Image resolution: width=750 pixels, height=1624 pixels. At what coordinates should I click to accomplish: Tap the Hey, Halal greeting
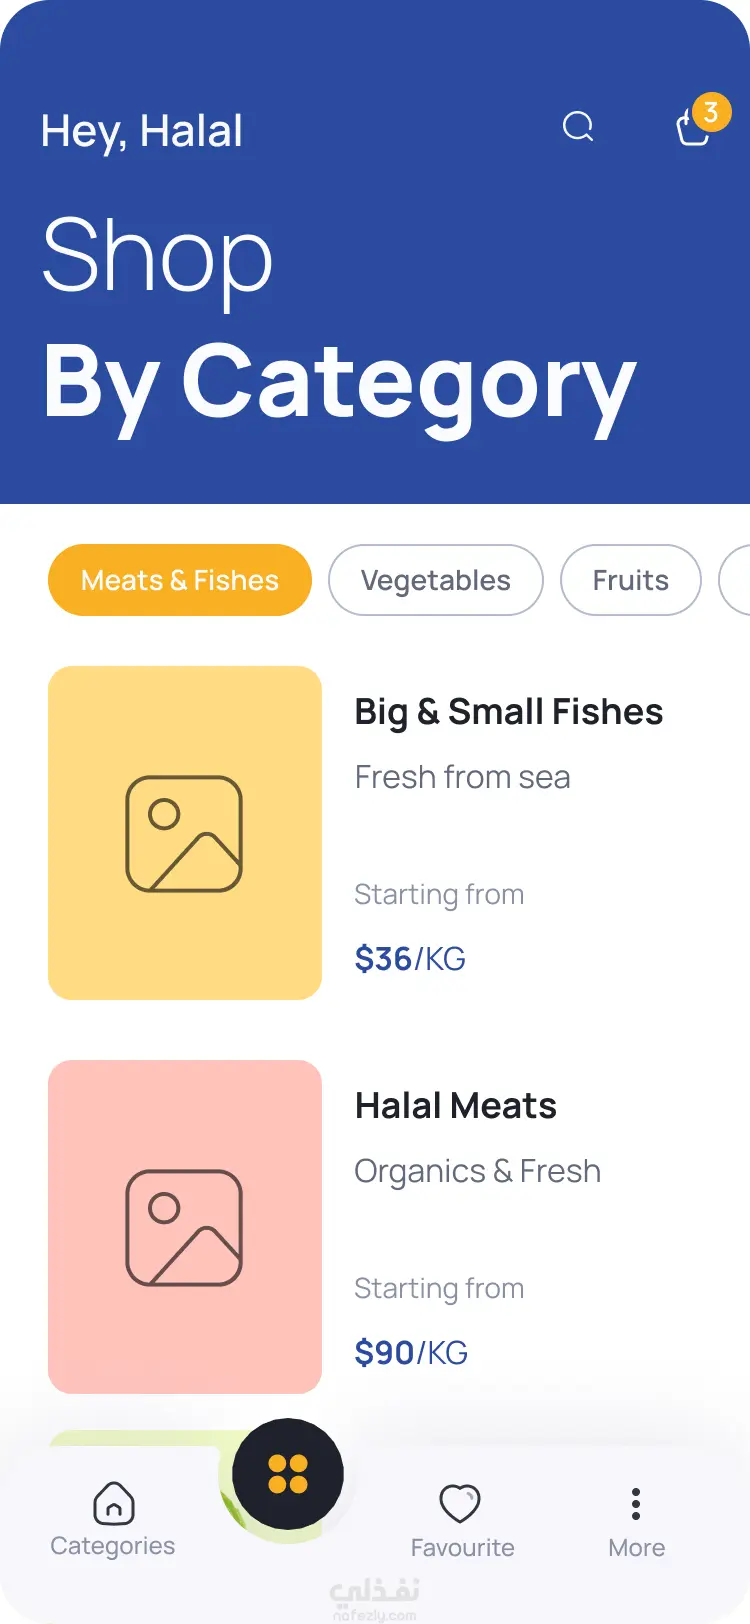(x=142, y=131)
